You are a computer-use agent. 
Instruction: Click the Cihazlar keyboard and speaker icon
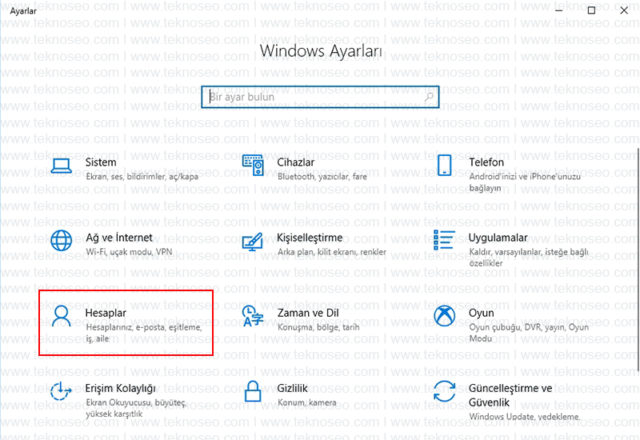point(253,165)
